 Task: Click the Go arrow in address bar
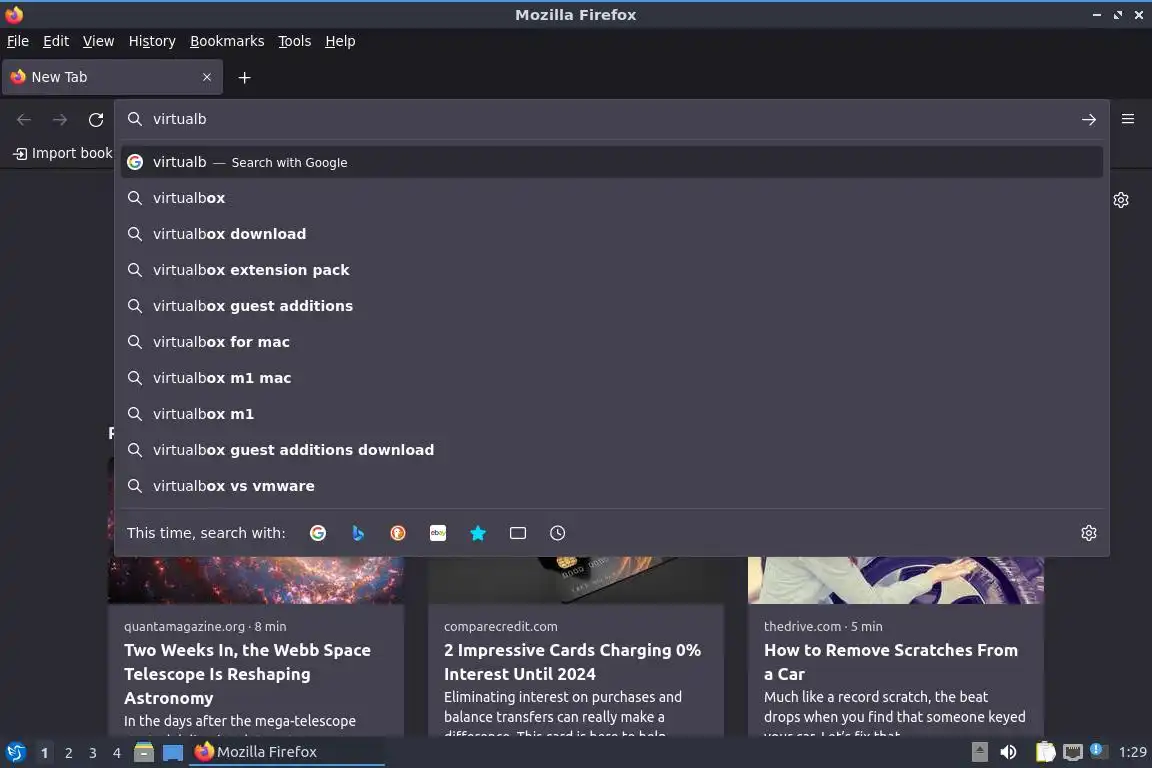1088,119
